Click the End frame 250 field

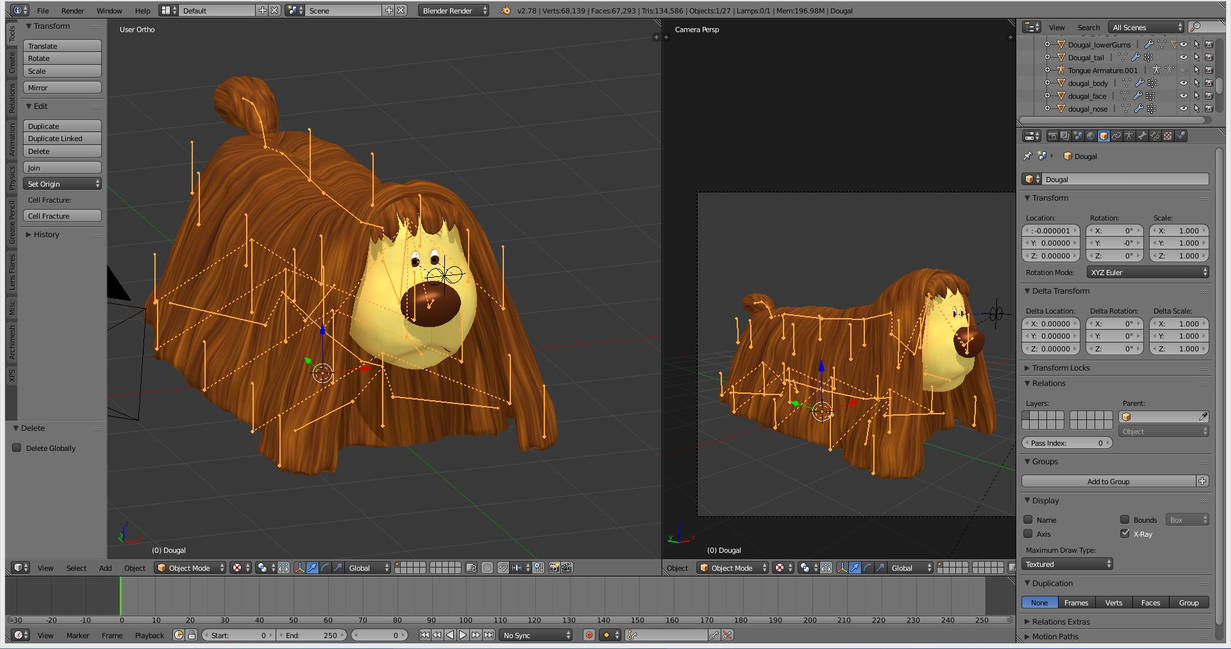[311, 635]
